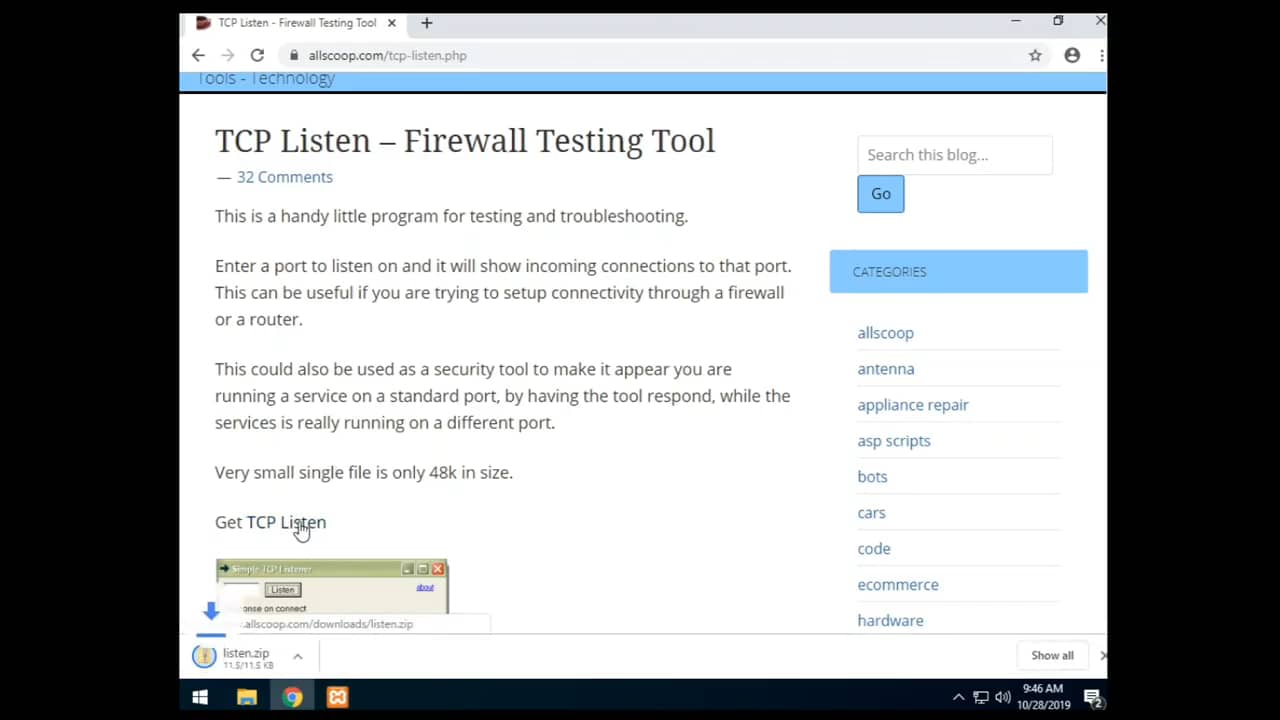Open the appliance repair category
The width and height of the screenshot is (1280, 720).
coord(912,405)
